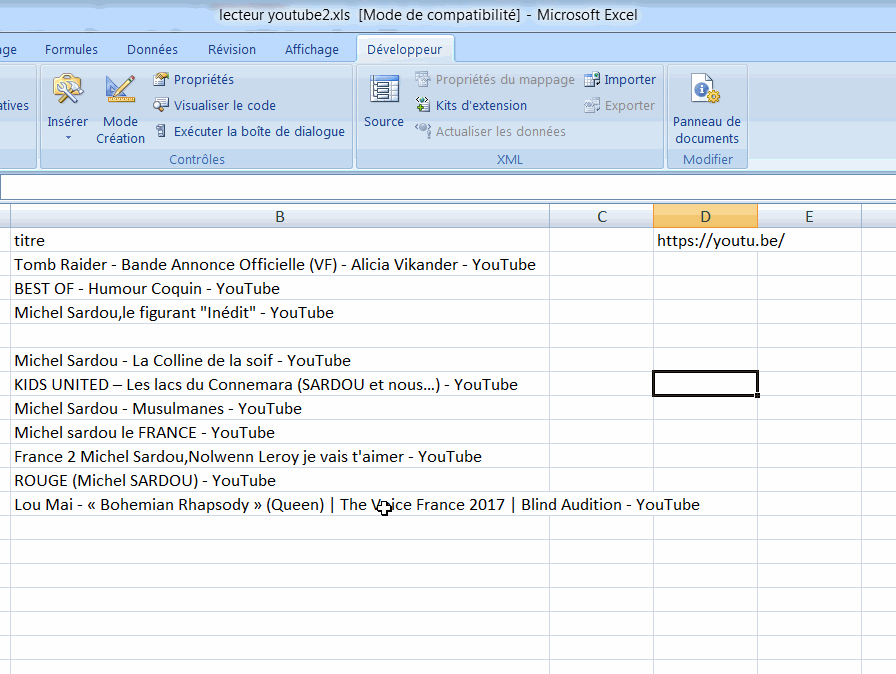Select Michel Sardou - Musulmanes cell
The image size is (896, 674).
tap(280, 408)
